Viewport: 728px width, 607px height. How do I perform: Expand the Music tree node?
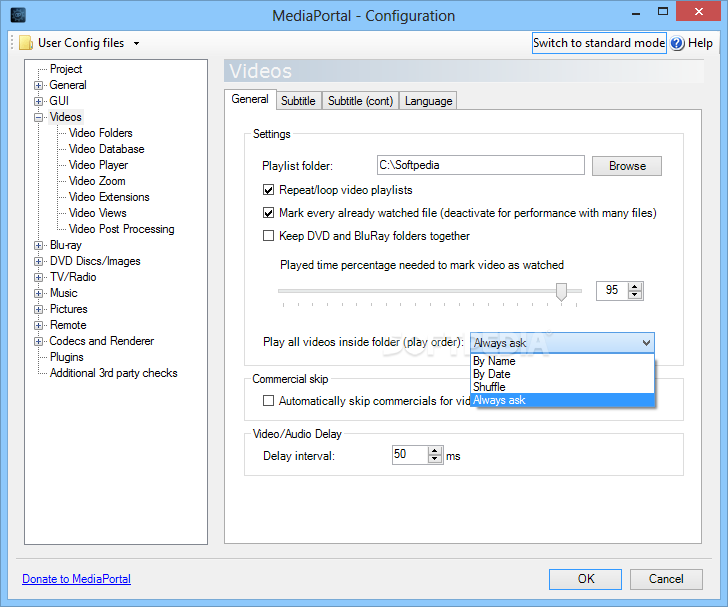point(39,294)
